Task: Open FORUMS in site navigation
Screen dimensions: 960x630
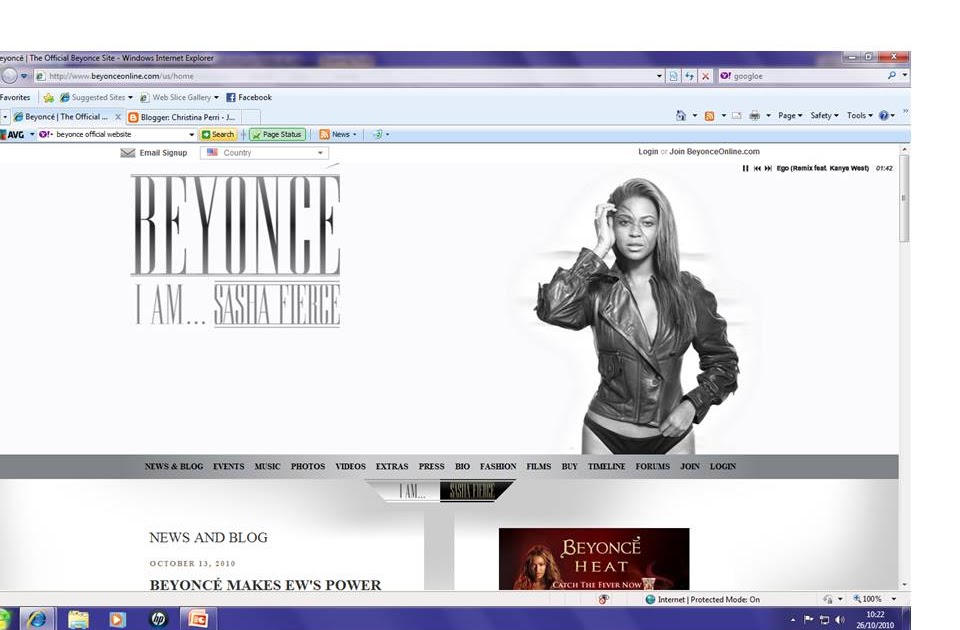Action: pyautogui.click(x=653, y=467)
